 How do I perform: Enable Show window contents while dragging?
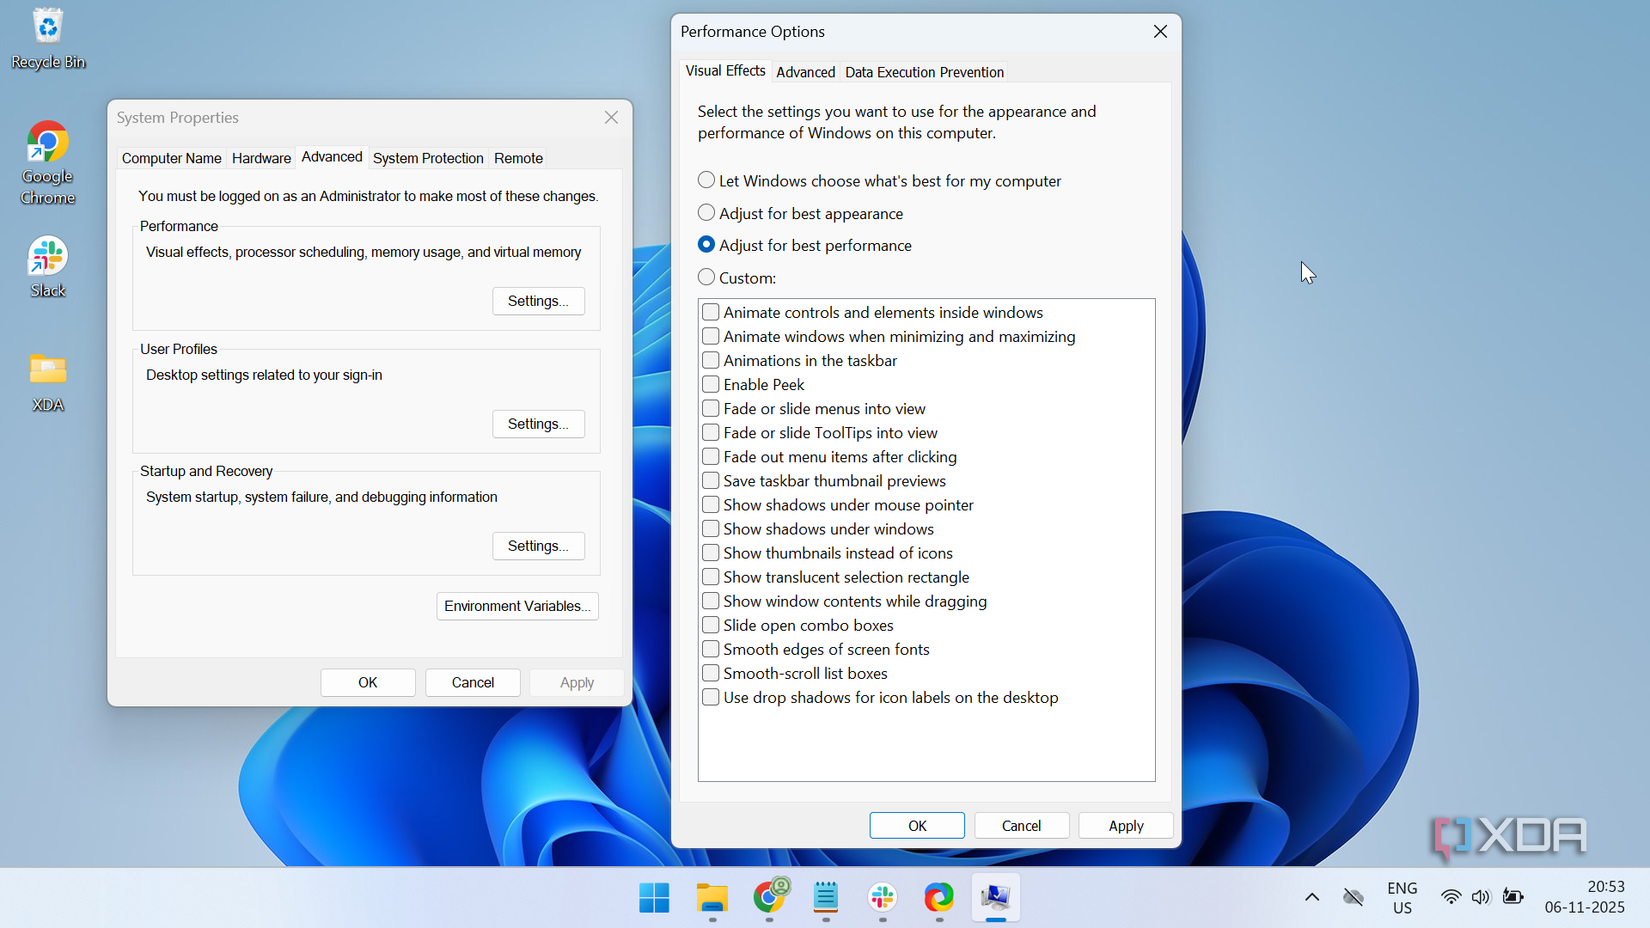710,601
